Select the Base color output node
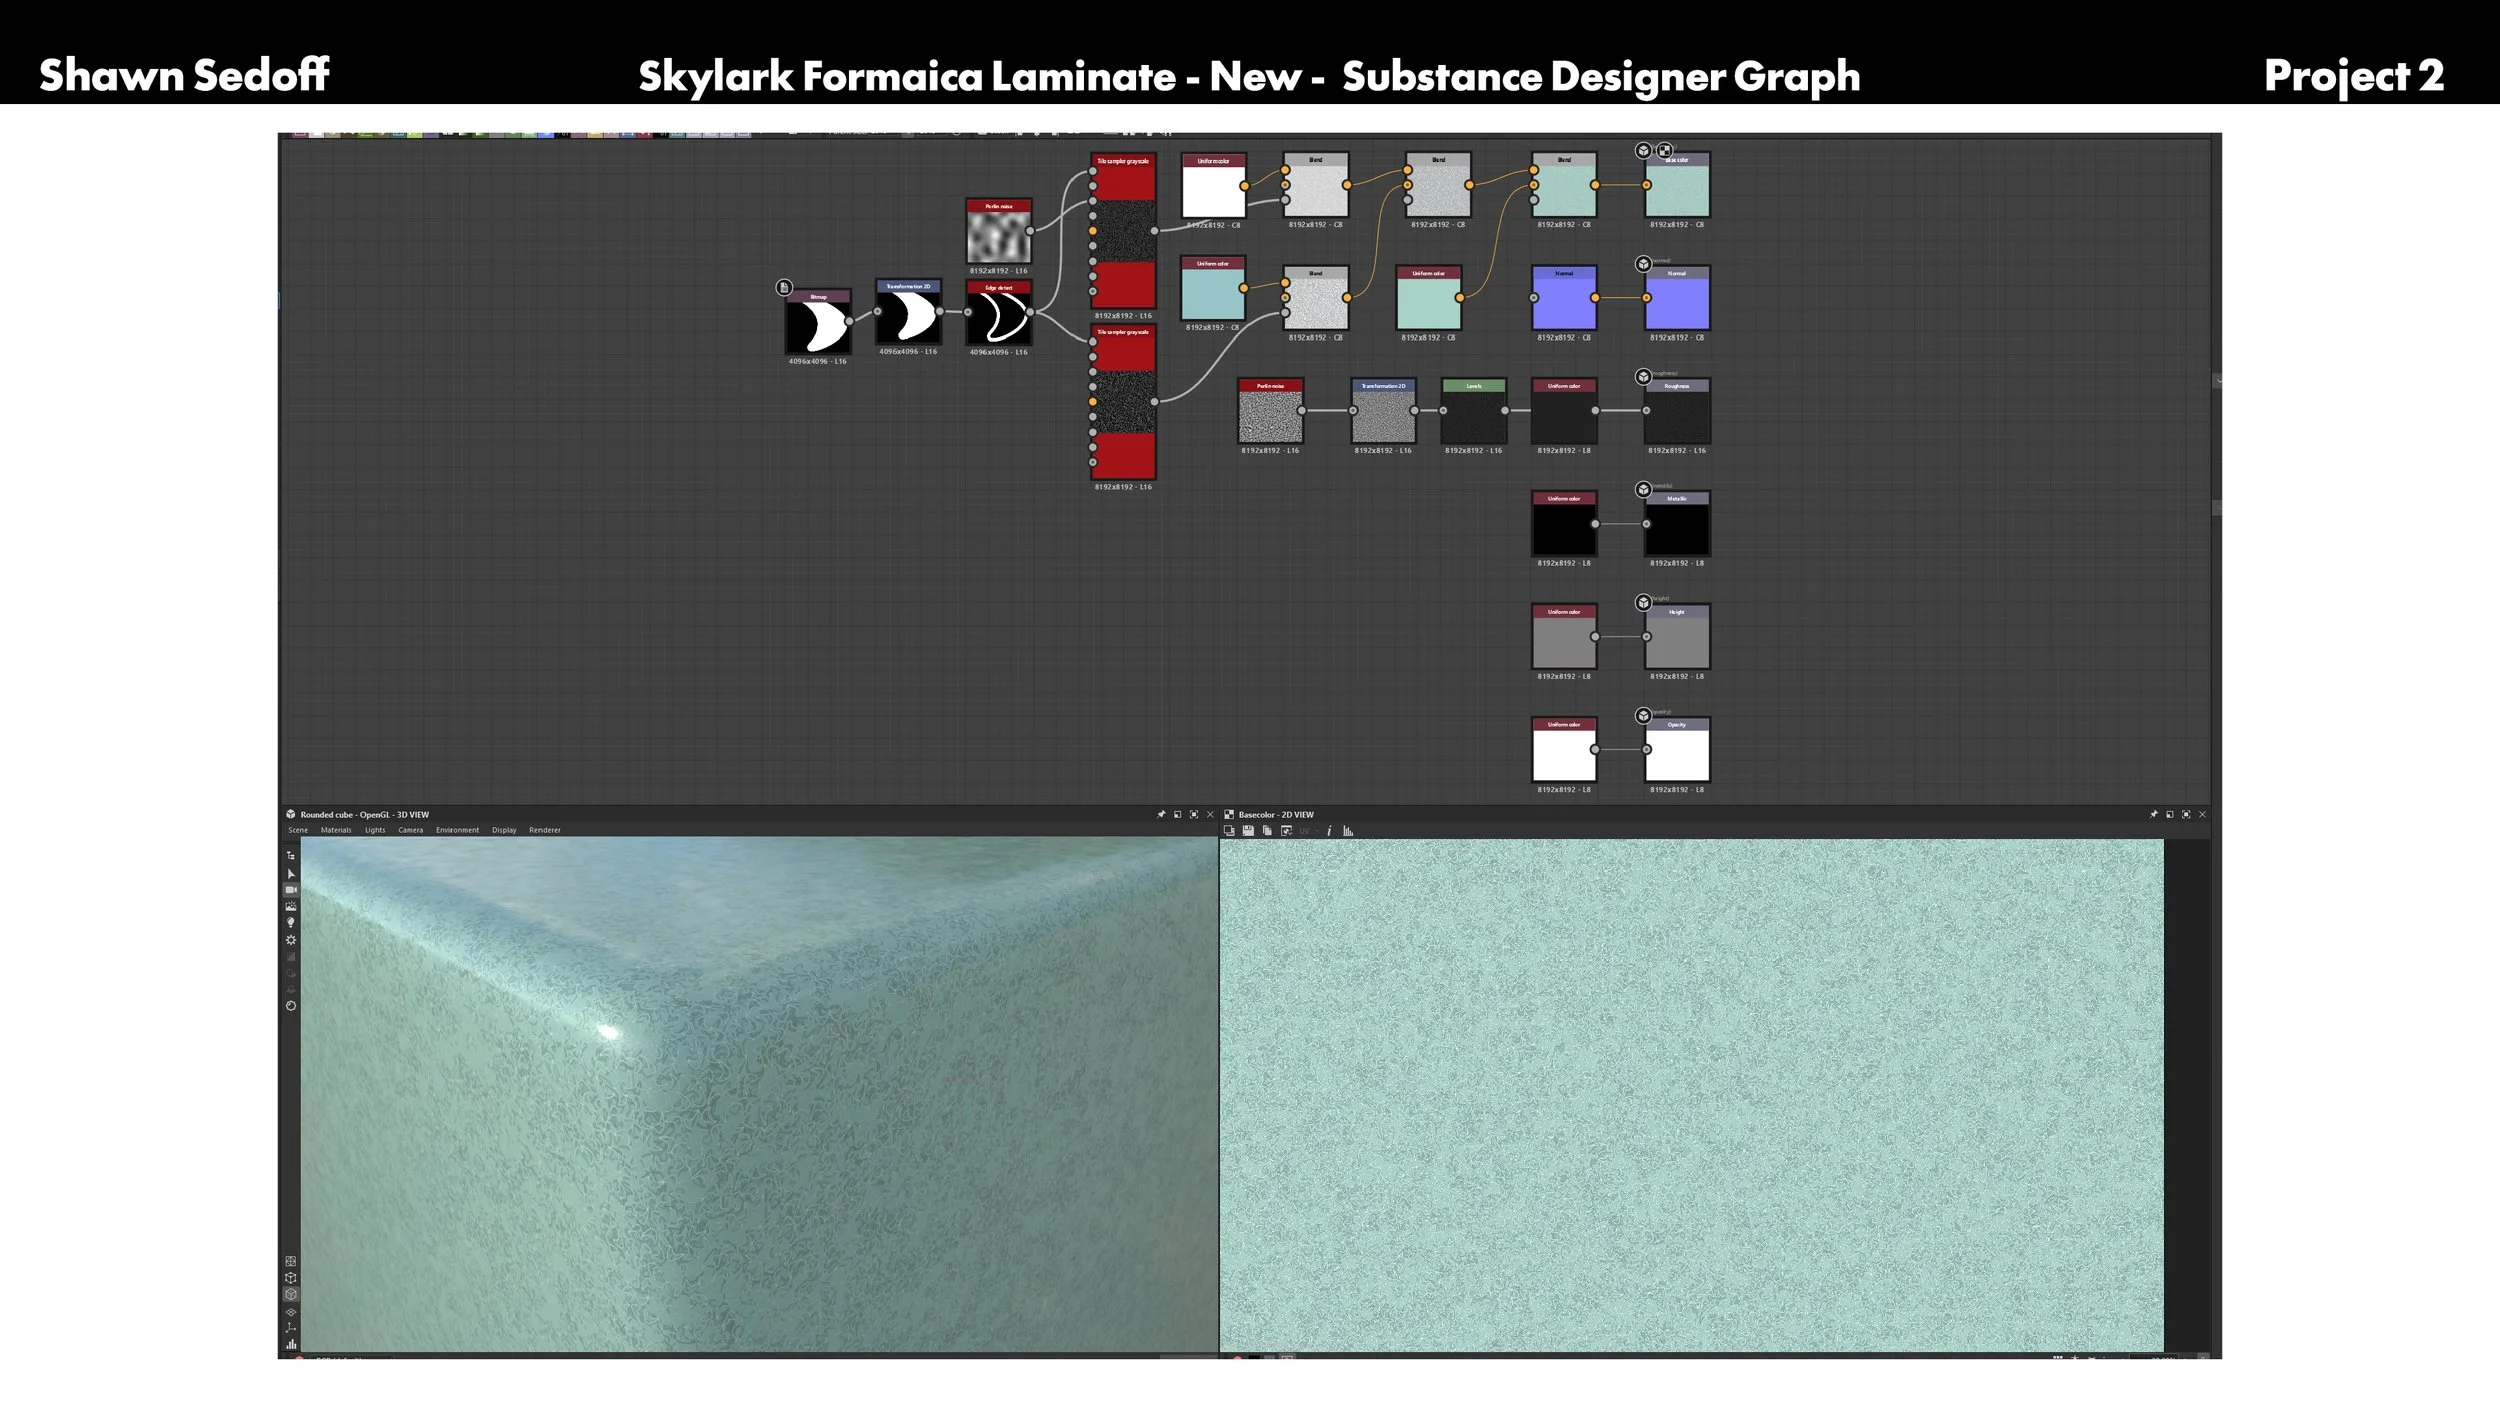Screen dimensions: 2500x1406 click(x=1677, y=185)
